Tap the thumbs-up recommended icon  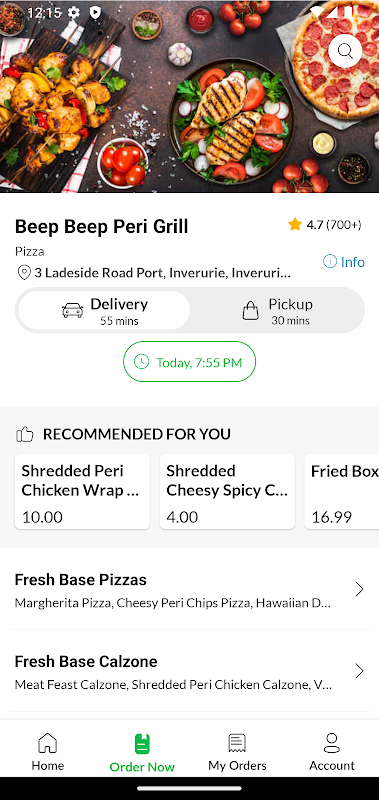pyautogui.click(x=24, y=435)
